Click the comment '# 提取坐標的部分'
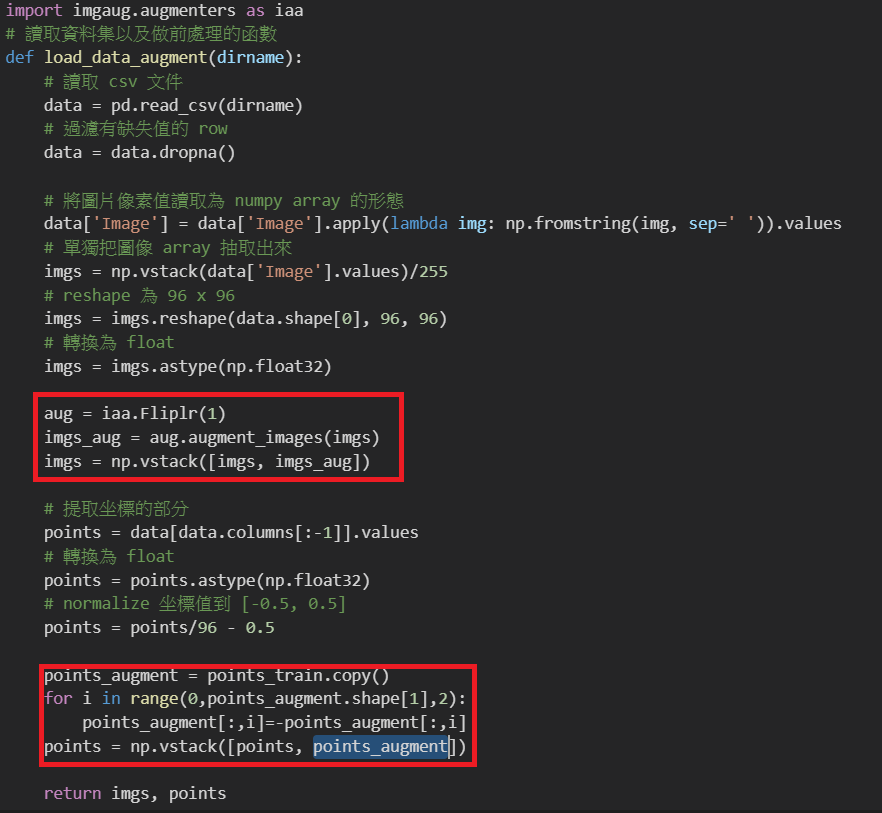Screen dimensions: 882x813 (116, 509)
